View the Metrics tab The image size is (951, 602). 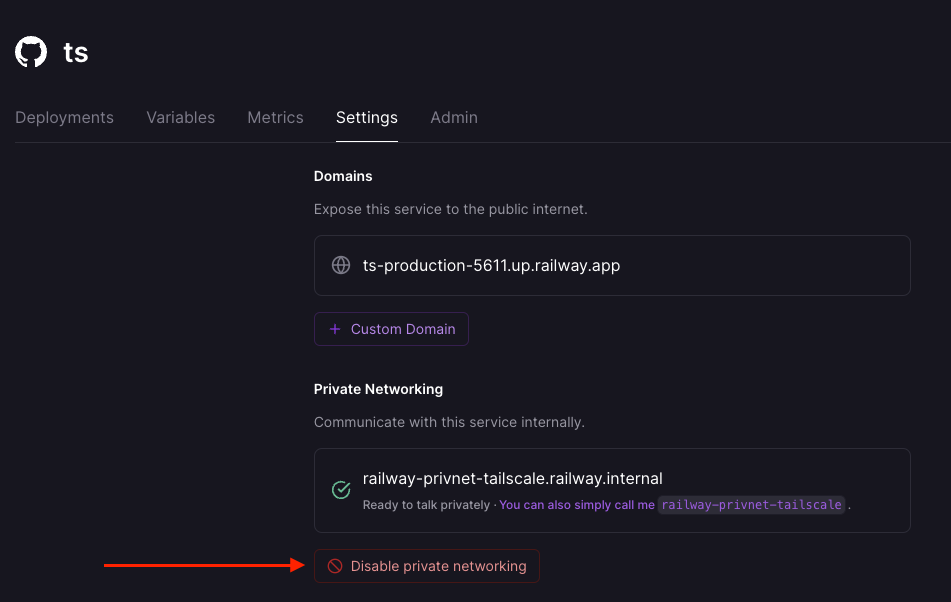pos(275,117)
